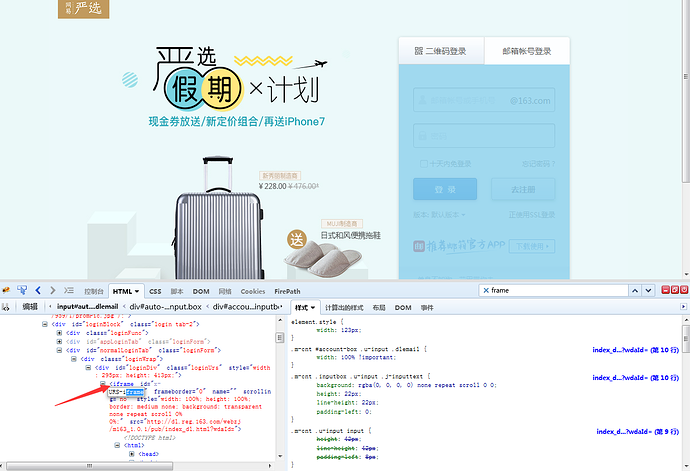This screenshot has height=471, width=690.
Task: Open the command line popup icon
Action: [x=69, y=290]
